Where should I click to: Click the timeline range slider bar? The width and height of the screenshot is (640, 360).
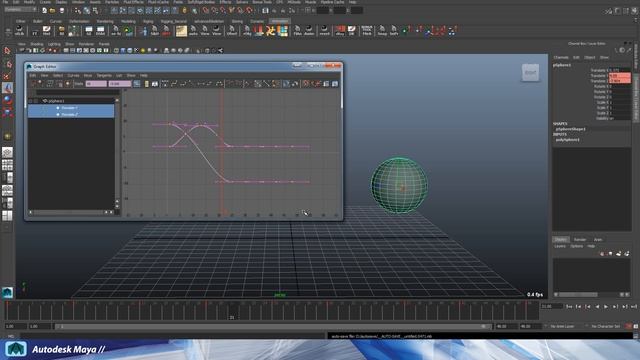click(x=273, y=327)
